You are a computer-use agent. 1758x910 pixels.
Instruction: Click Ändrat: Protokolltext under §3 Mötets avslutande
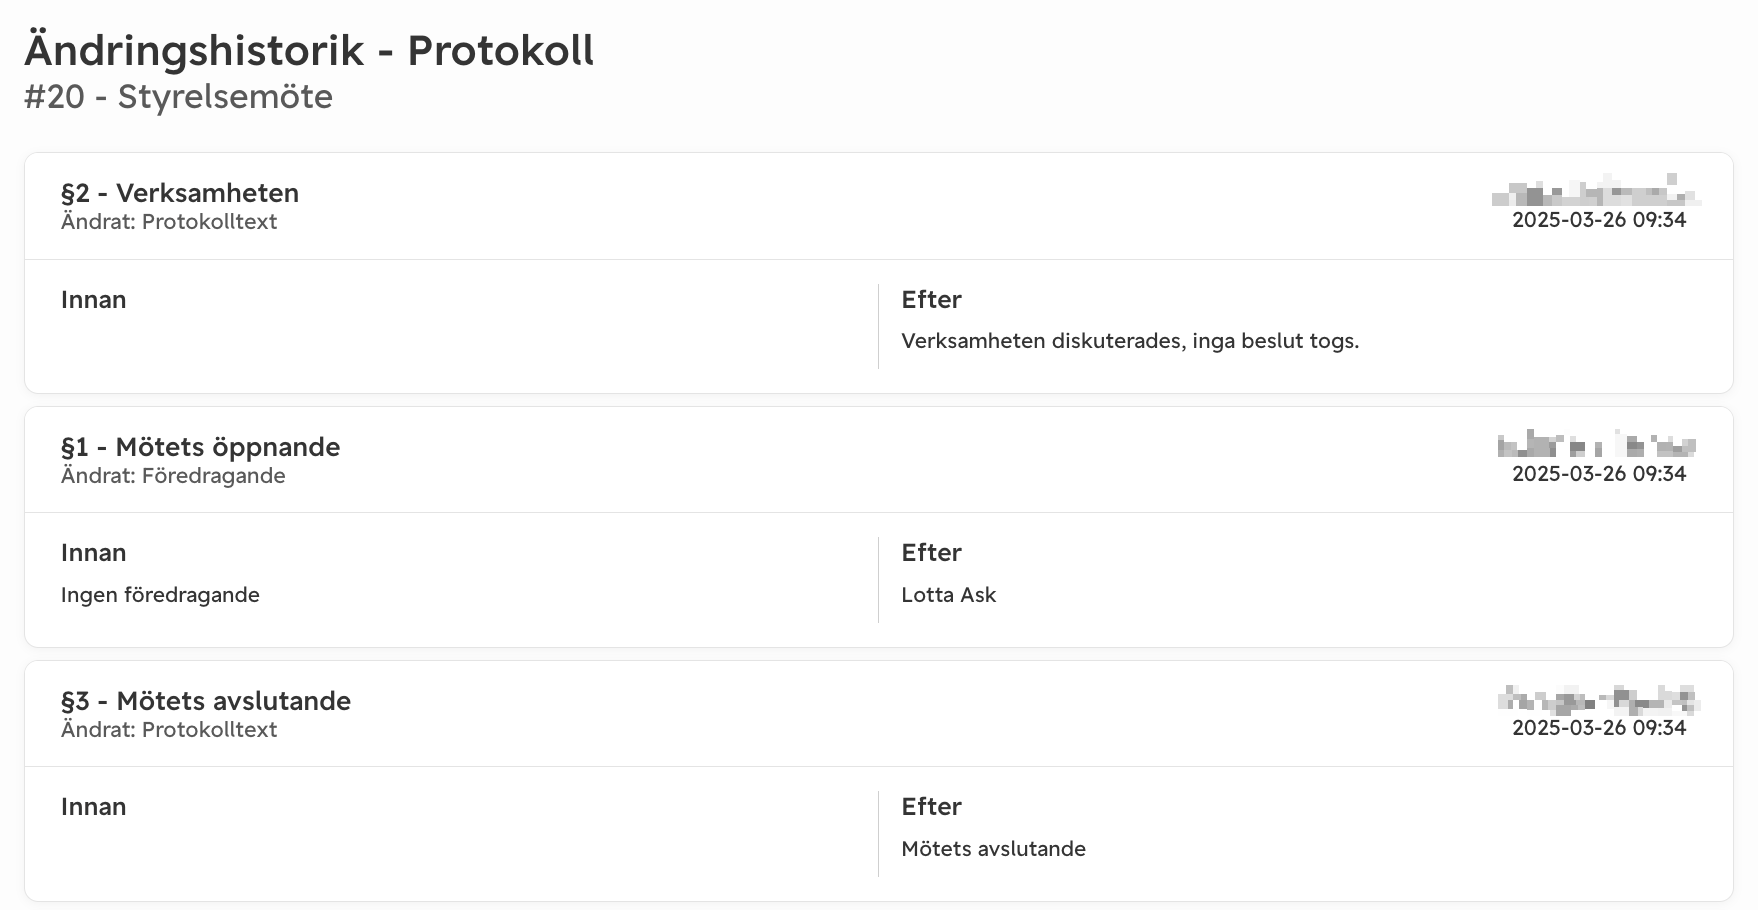(169, 730)
